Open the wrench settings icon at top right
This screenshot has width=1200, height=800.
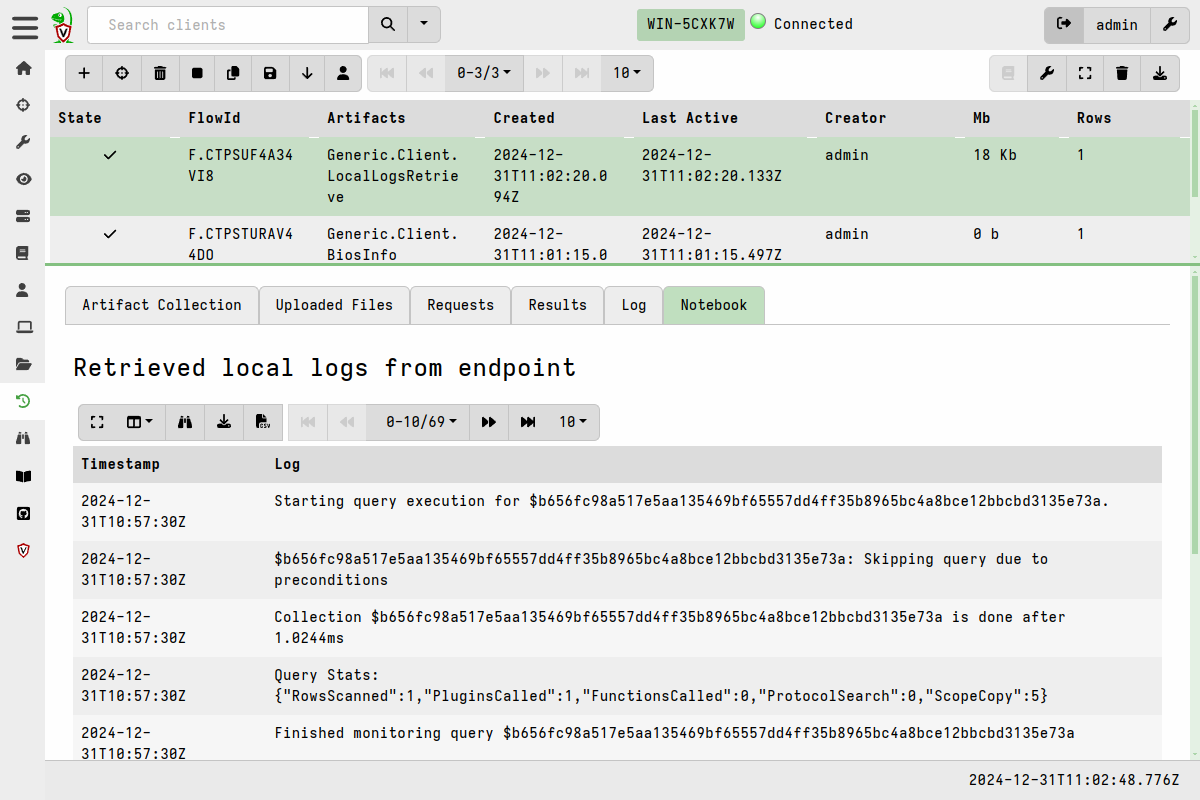tap(1170, 24)
